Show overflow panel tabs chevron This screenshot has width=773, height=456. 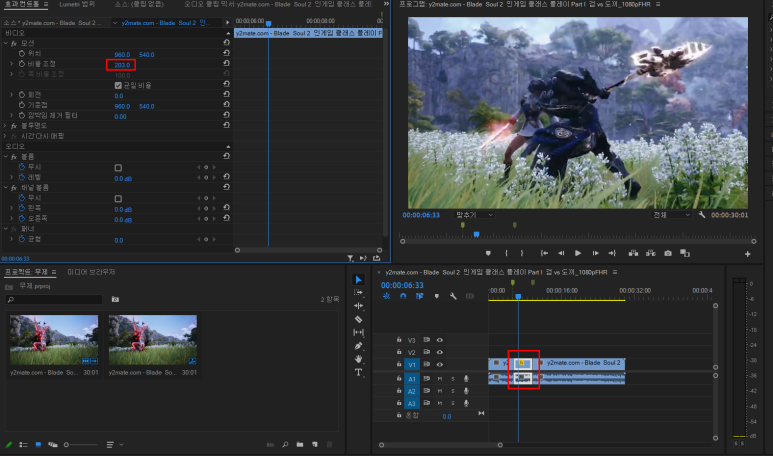click(x=386, y=4)
